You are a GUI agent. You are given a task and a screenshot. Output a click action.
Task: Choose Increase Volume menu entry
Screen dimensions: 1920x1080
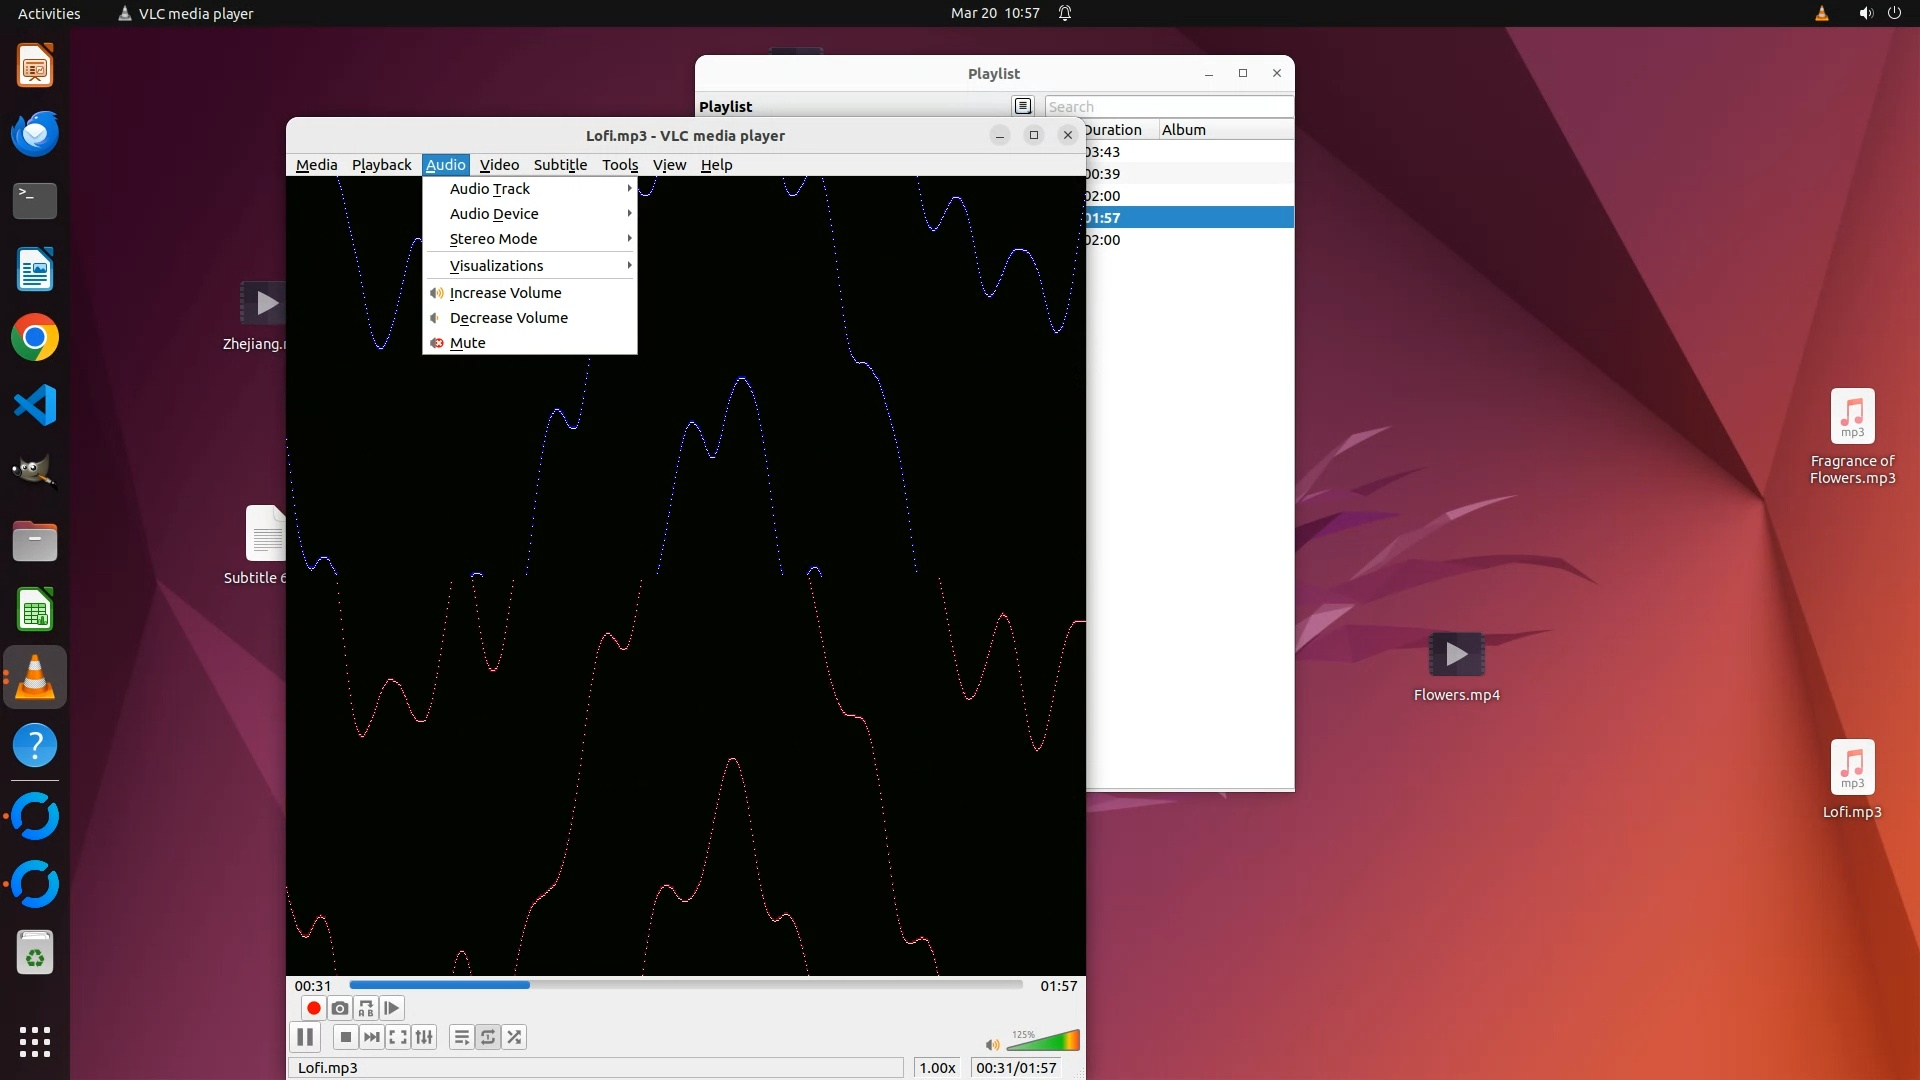tap(505, 293)
